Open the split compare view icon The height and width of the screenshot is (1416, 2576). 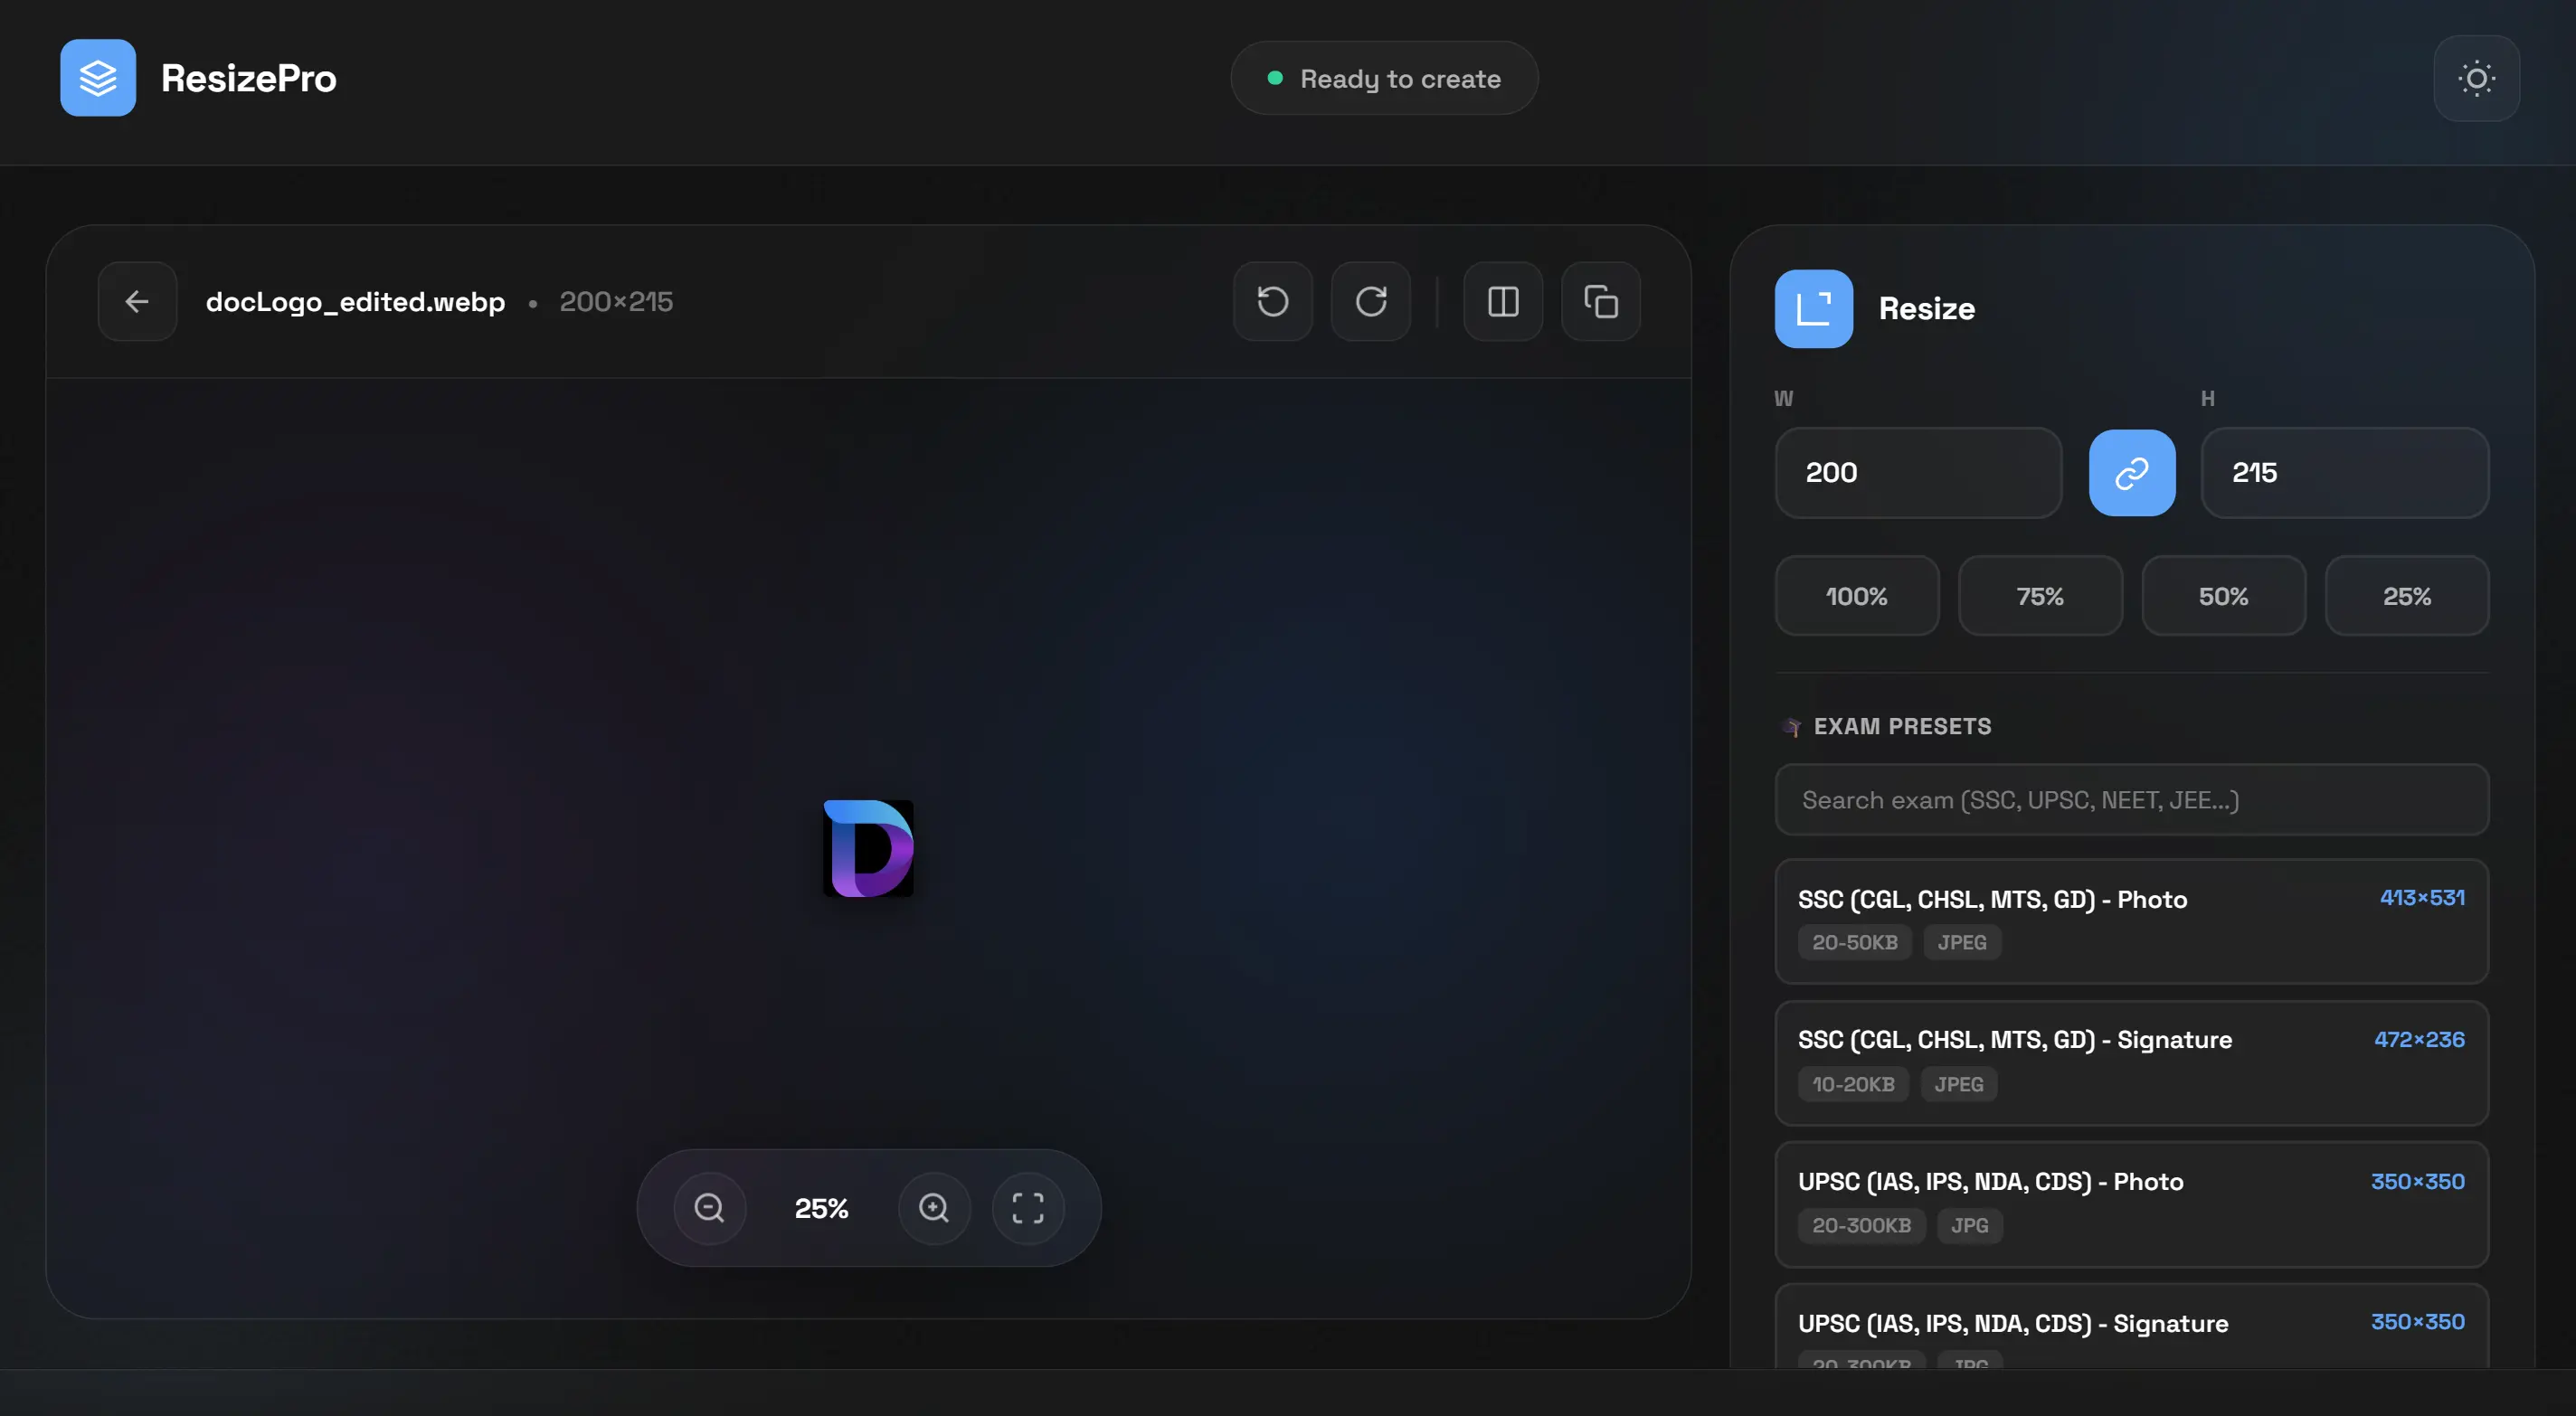point(1502,301)
